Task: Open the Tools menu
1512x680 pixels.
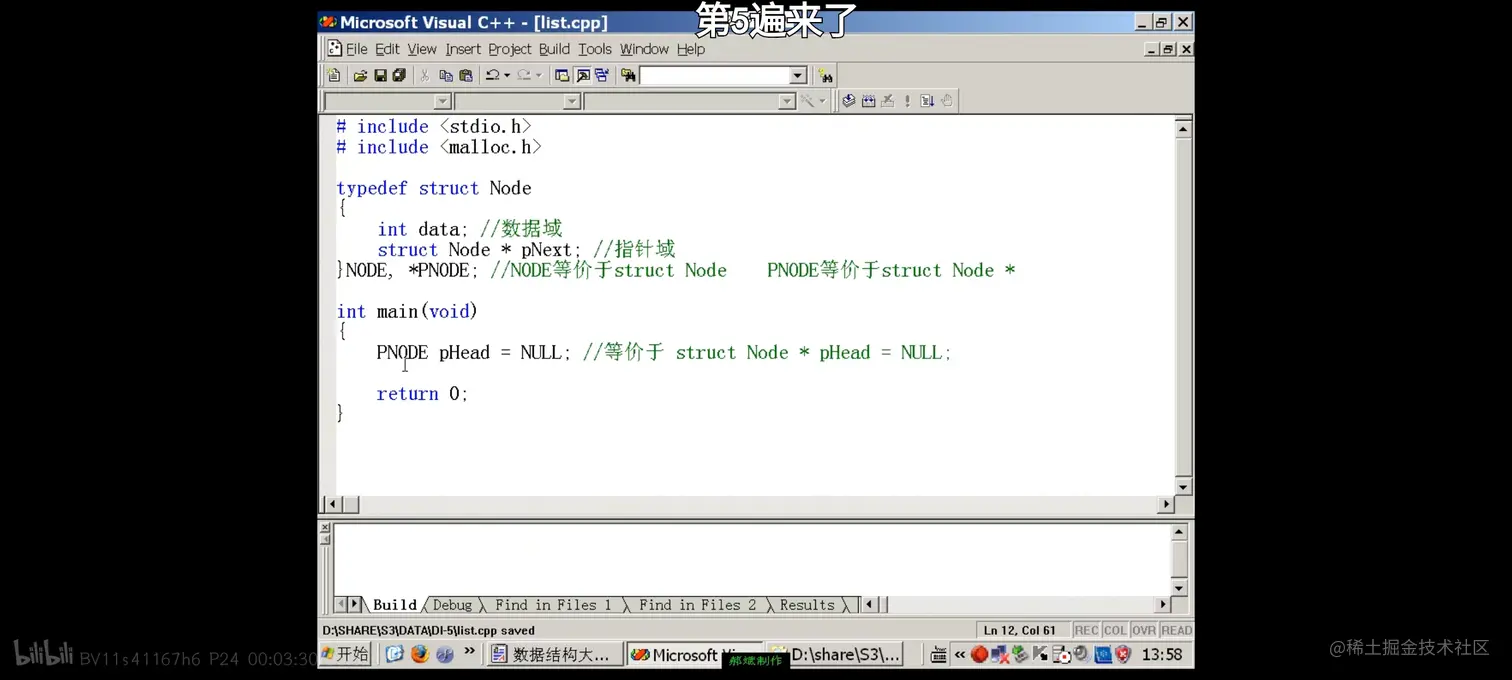Action: (595, 49)
